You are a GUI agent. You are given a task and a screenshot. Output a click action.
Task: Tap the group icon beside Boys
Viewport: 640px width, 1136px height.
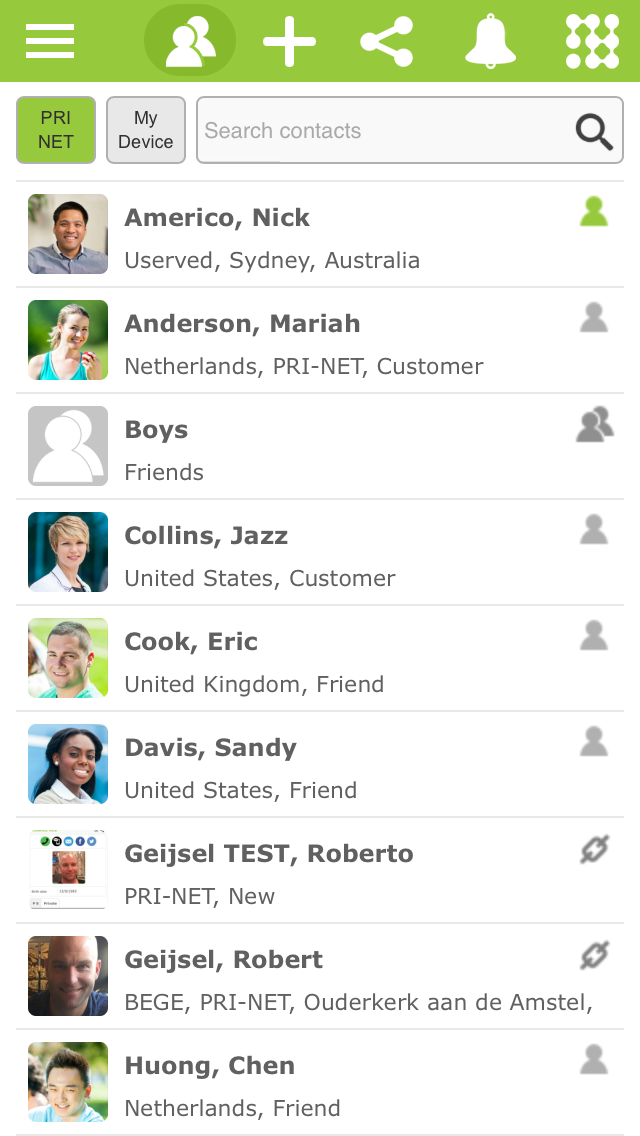(x=594, y=425)
